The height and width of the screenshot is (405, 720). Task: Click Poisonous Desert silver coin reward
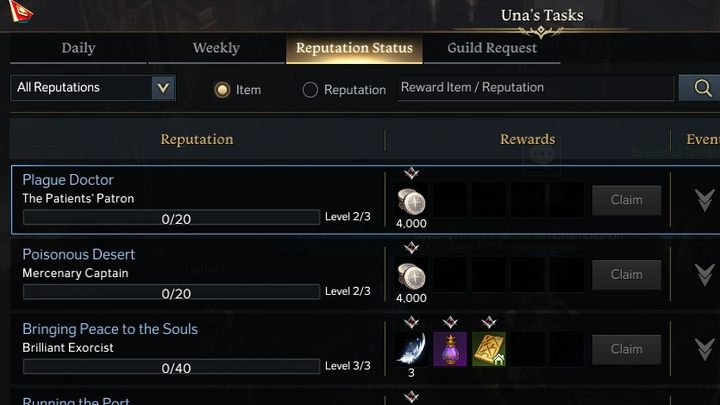point(411,276)
